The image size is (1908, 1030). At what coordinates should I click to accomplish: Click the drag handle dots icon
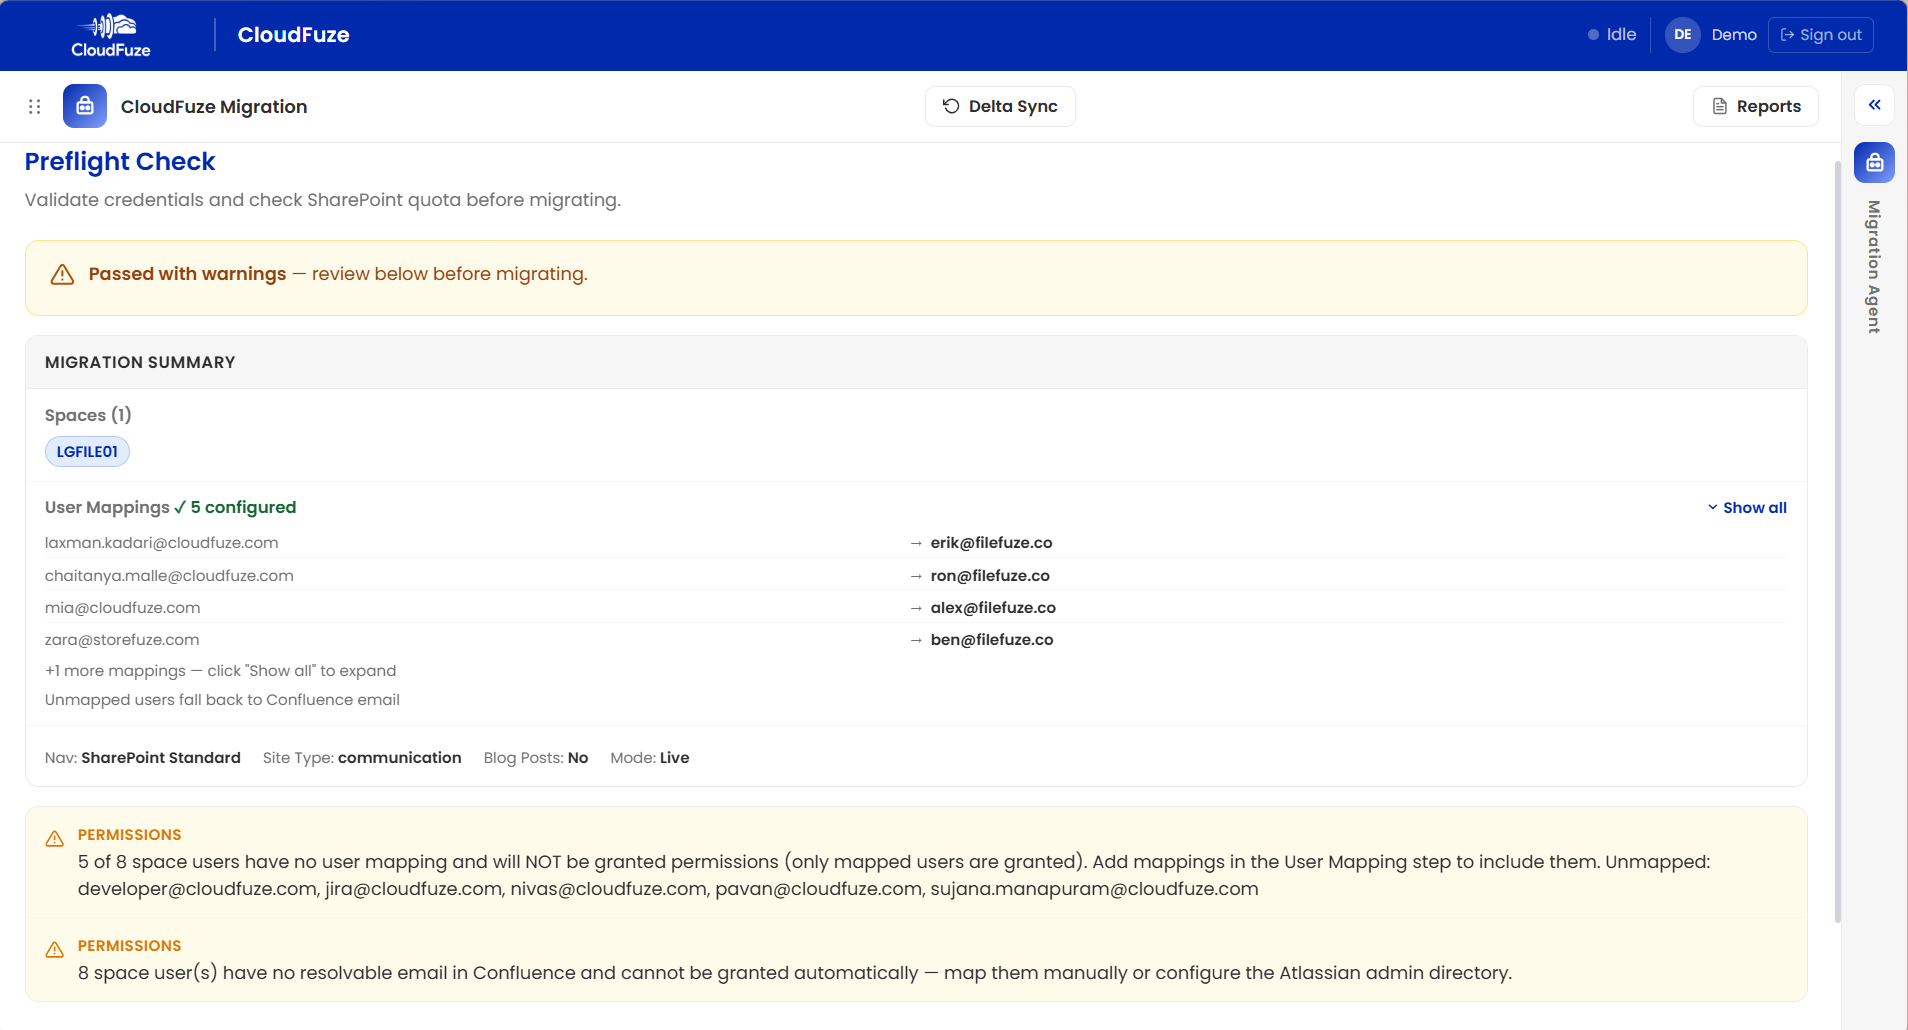[34, 106]
